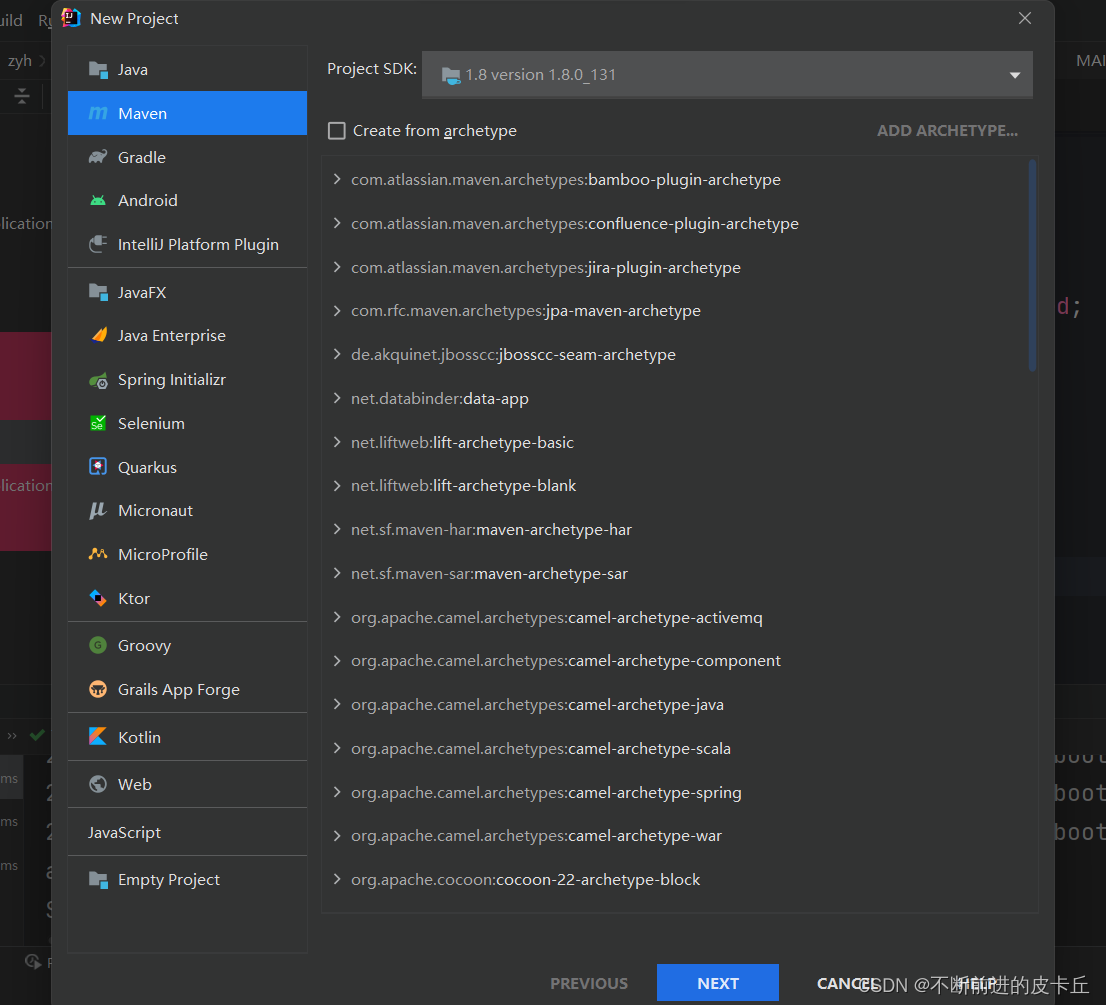Click the PREVIOUS button
Viewport: 1106px width, 1005px height.
[x=589, y=983]
